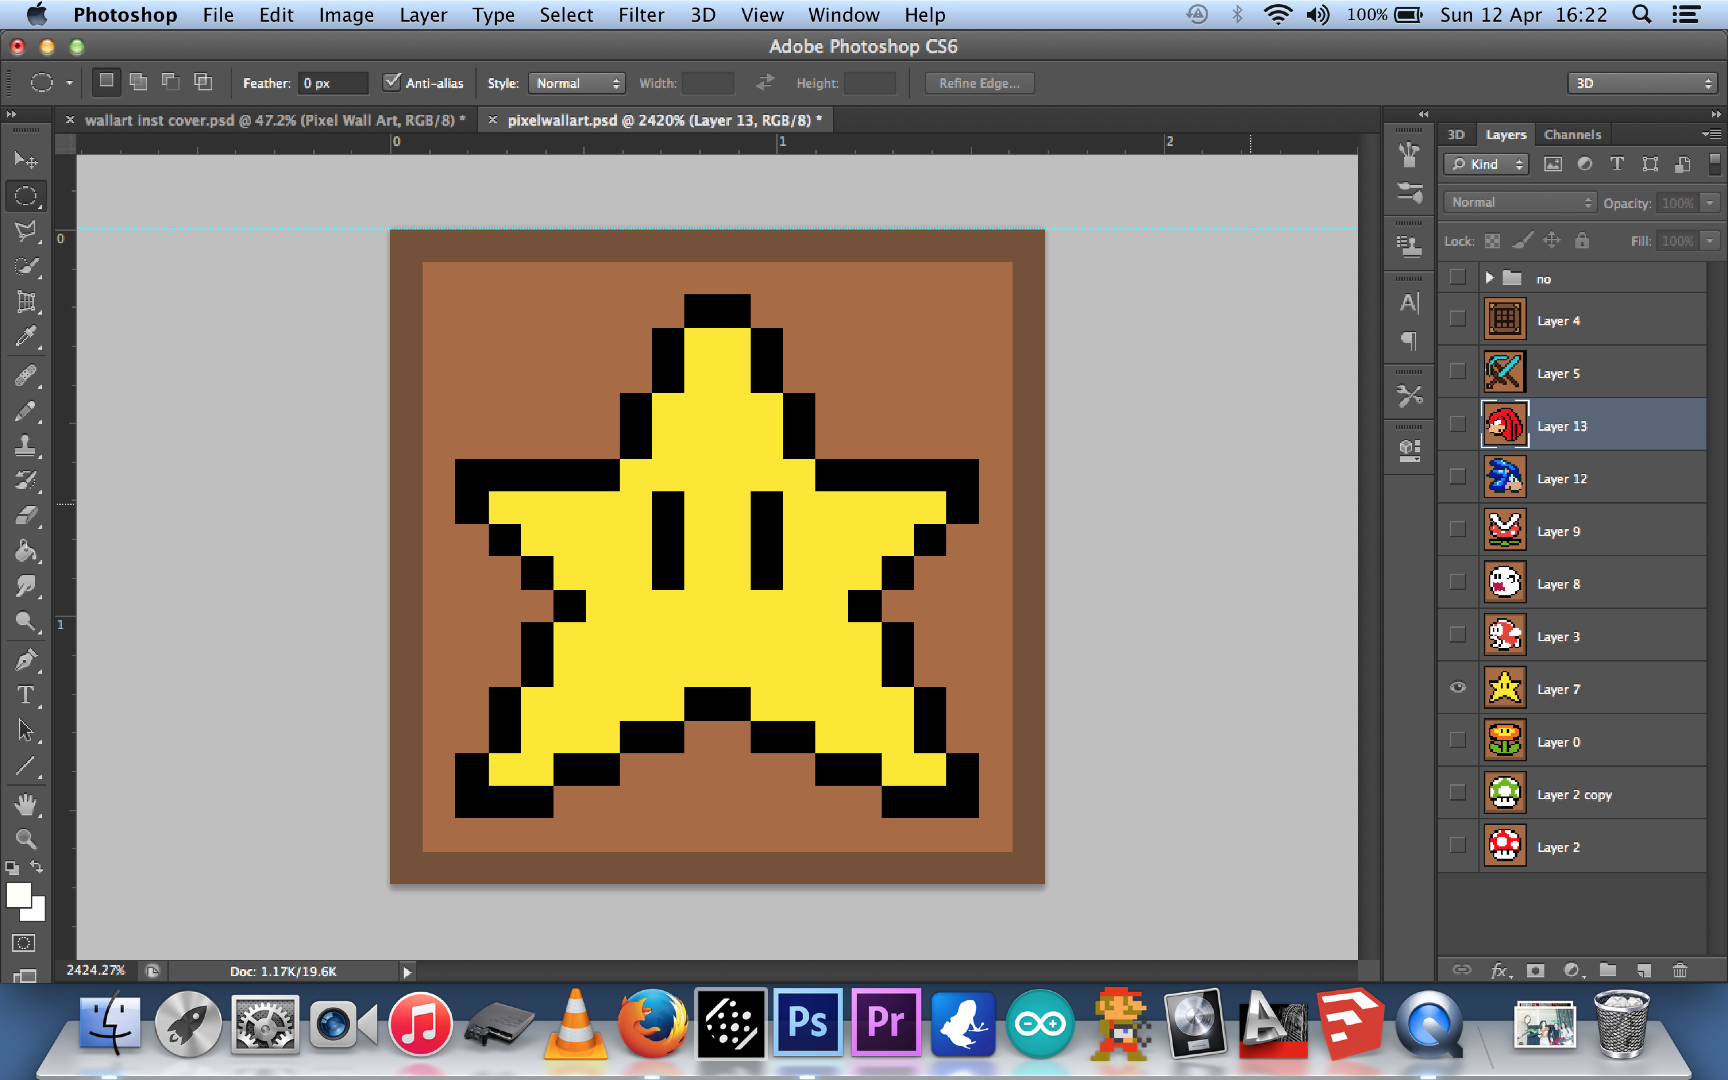Screen dimensions: 1728x1080
Task: Select the Hand tool
Action: (26, 804)
